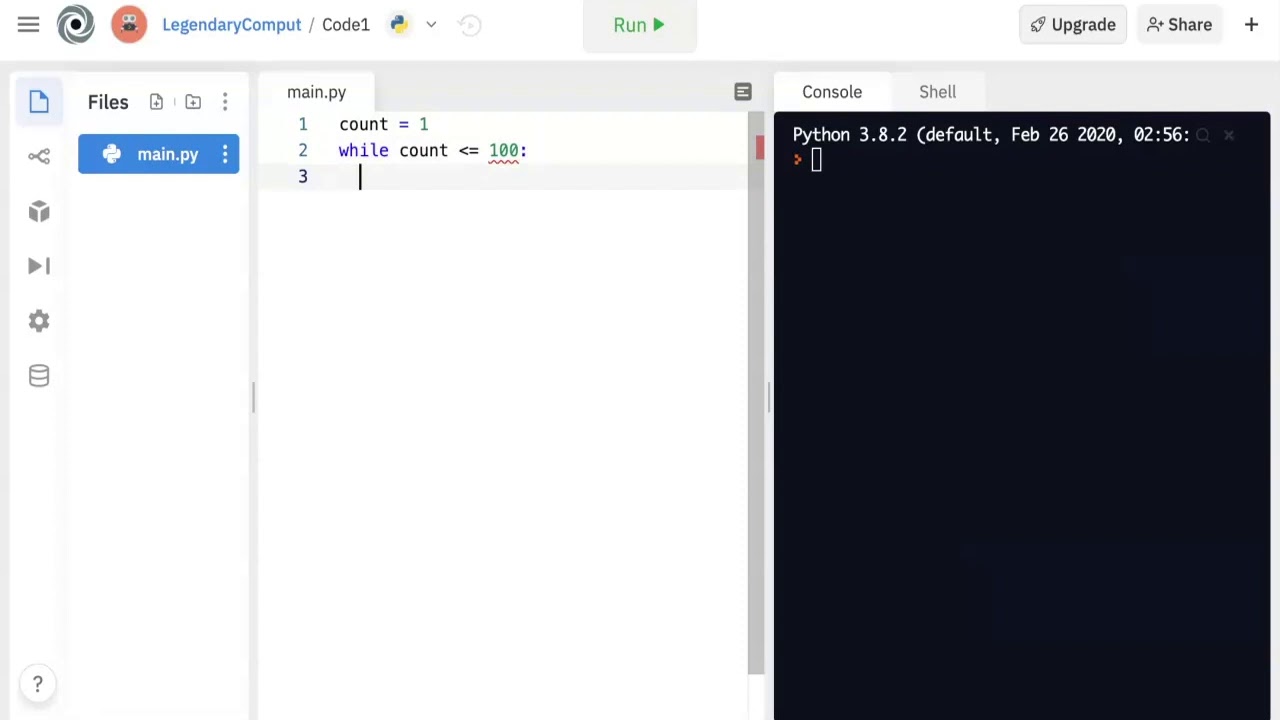Image resolution: width=1280 pixels, height=720 pixels.
Task: Click the line 1 'count = 1' code
Action: tap(384, 124)
